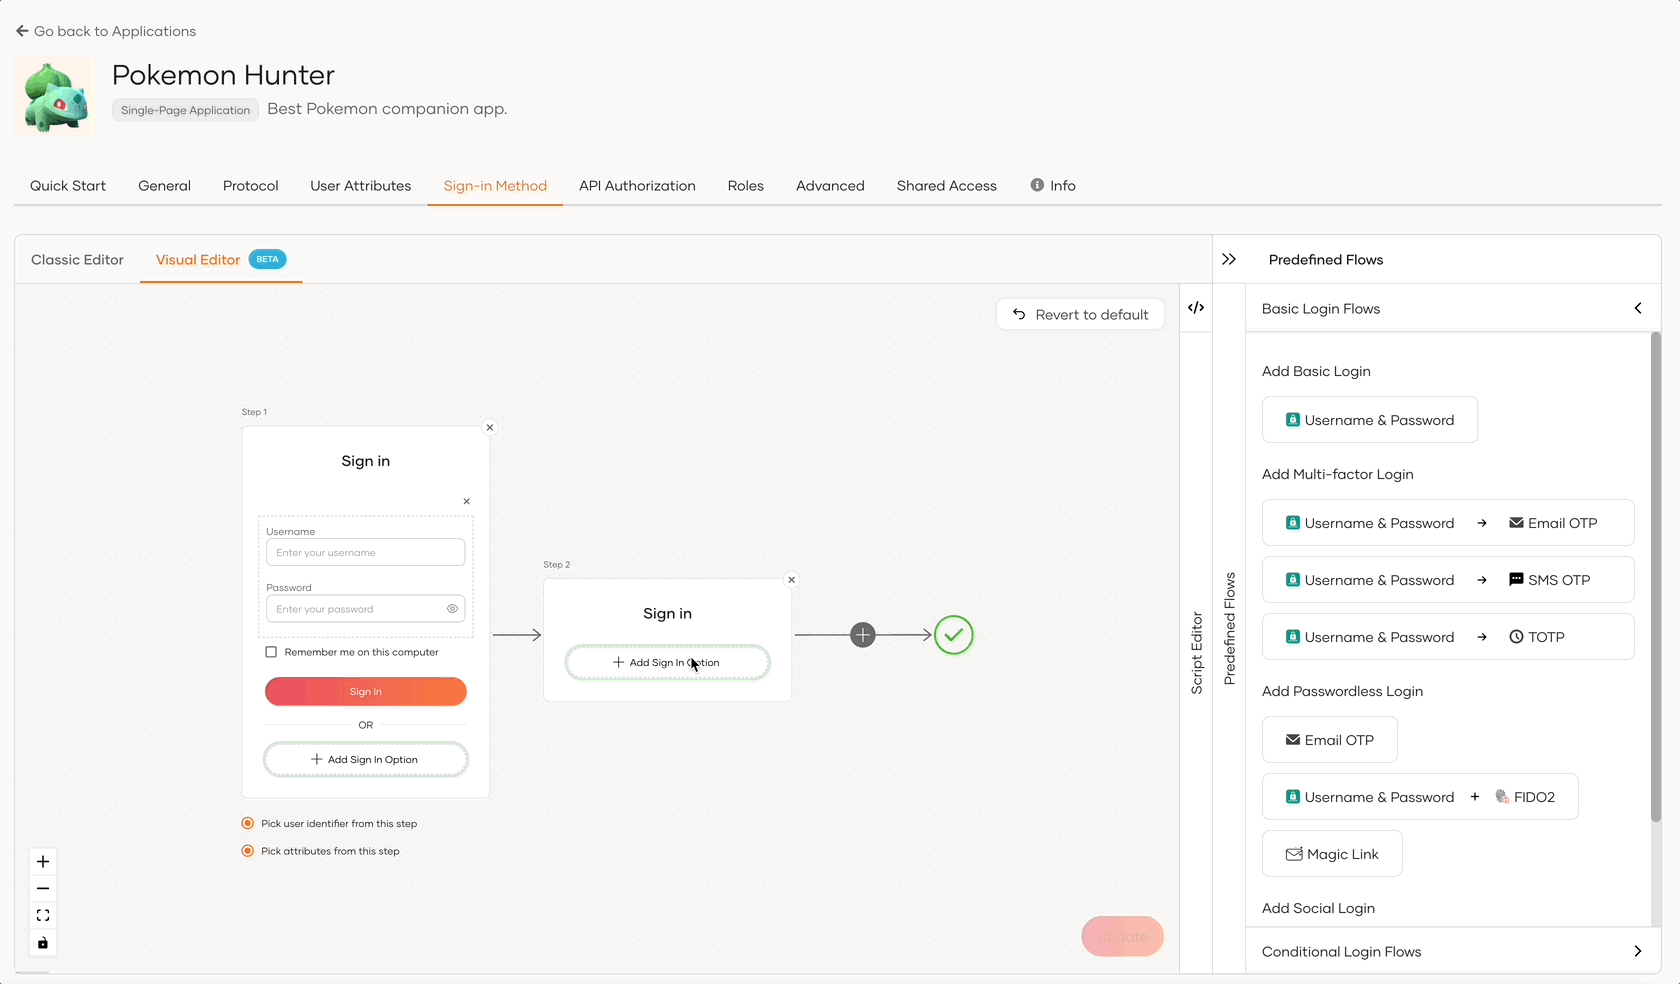
Task: Open the Quick Start tab
Action: [68, 186]
